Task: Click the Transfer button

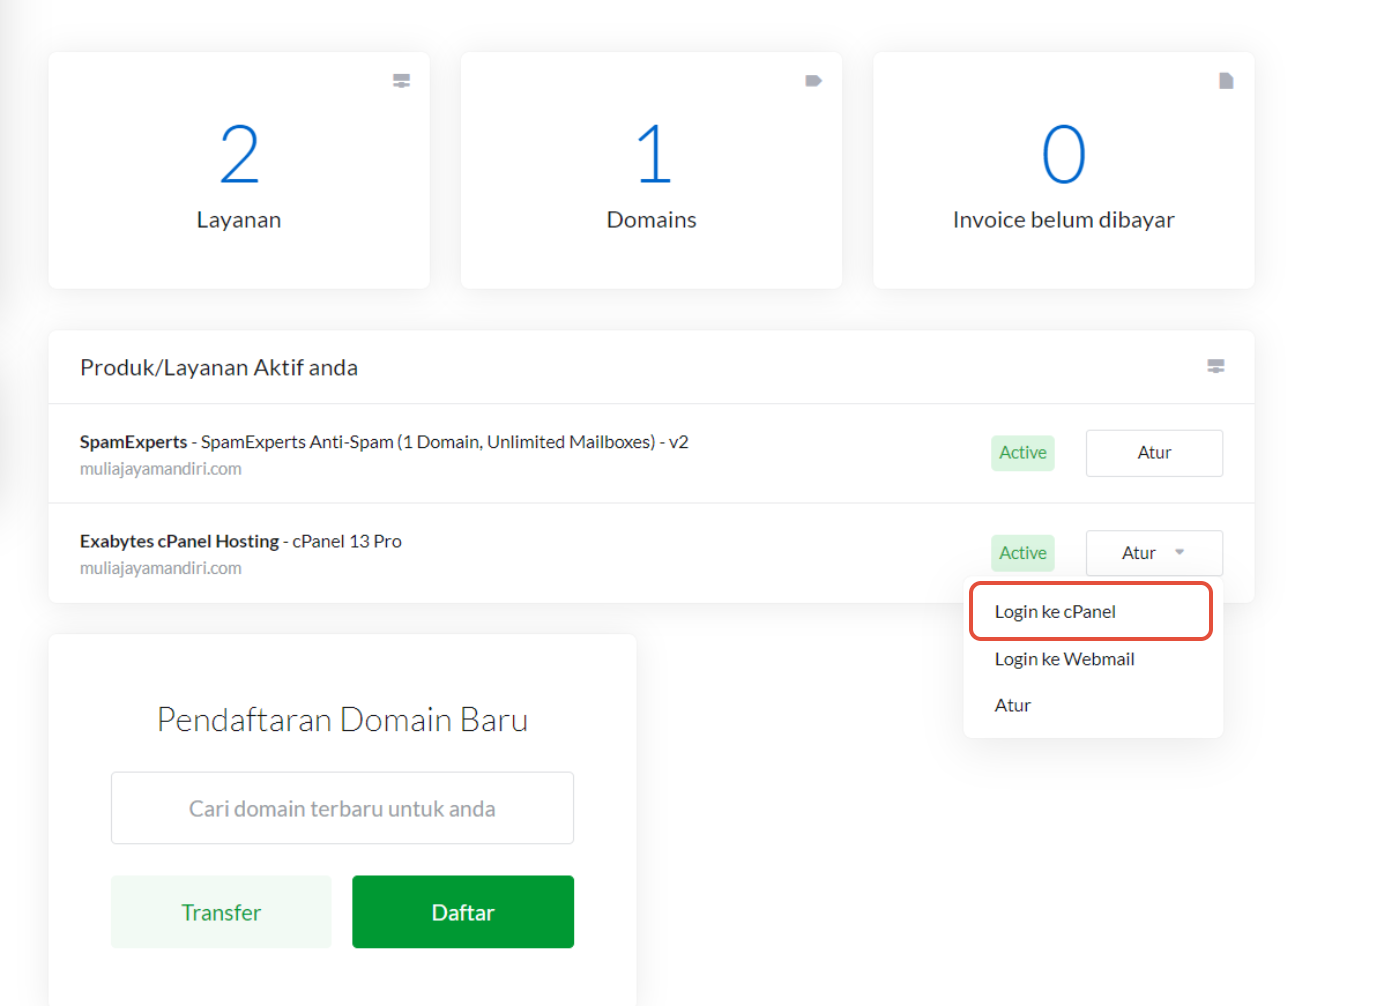Action: pyautogui.click(x=221, y=912)
